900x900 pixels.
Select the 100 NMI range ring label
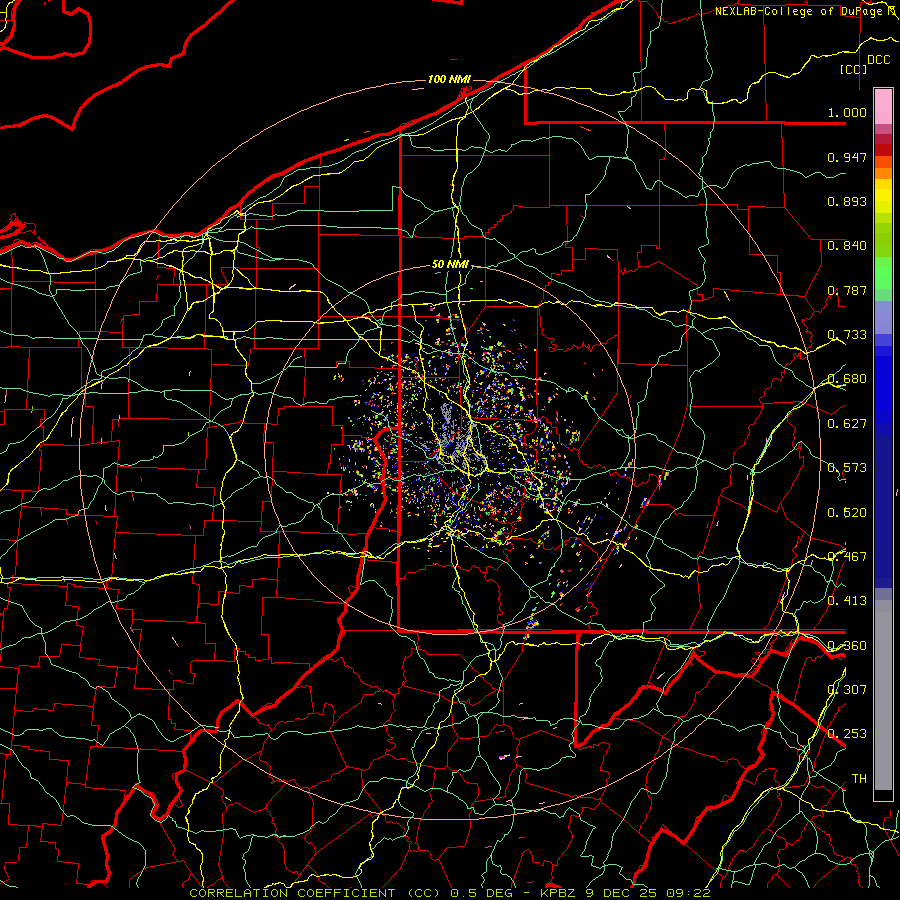(x=449, y=79)
